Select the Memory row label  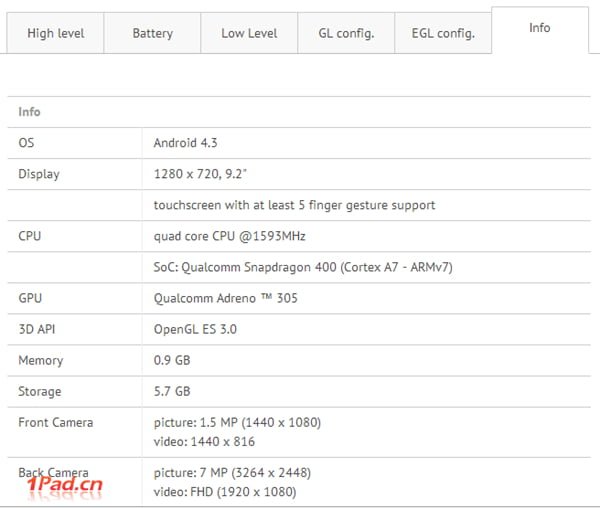coord(41,360)
